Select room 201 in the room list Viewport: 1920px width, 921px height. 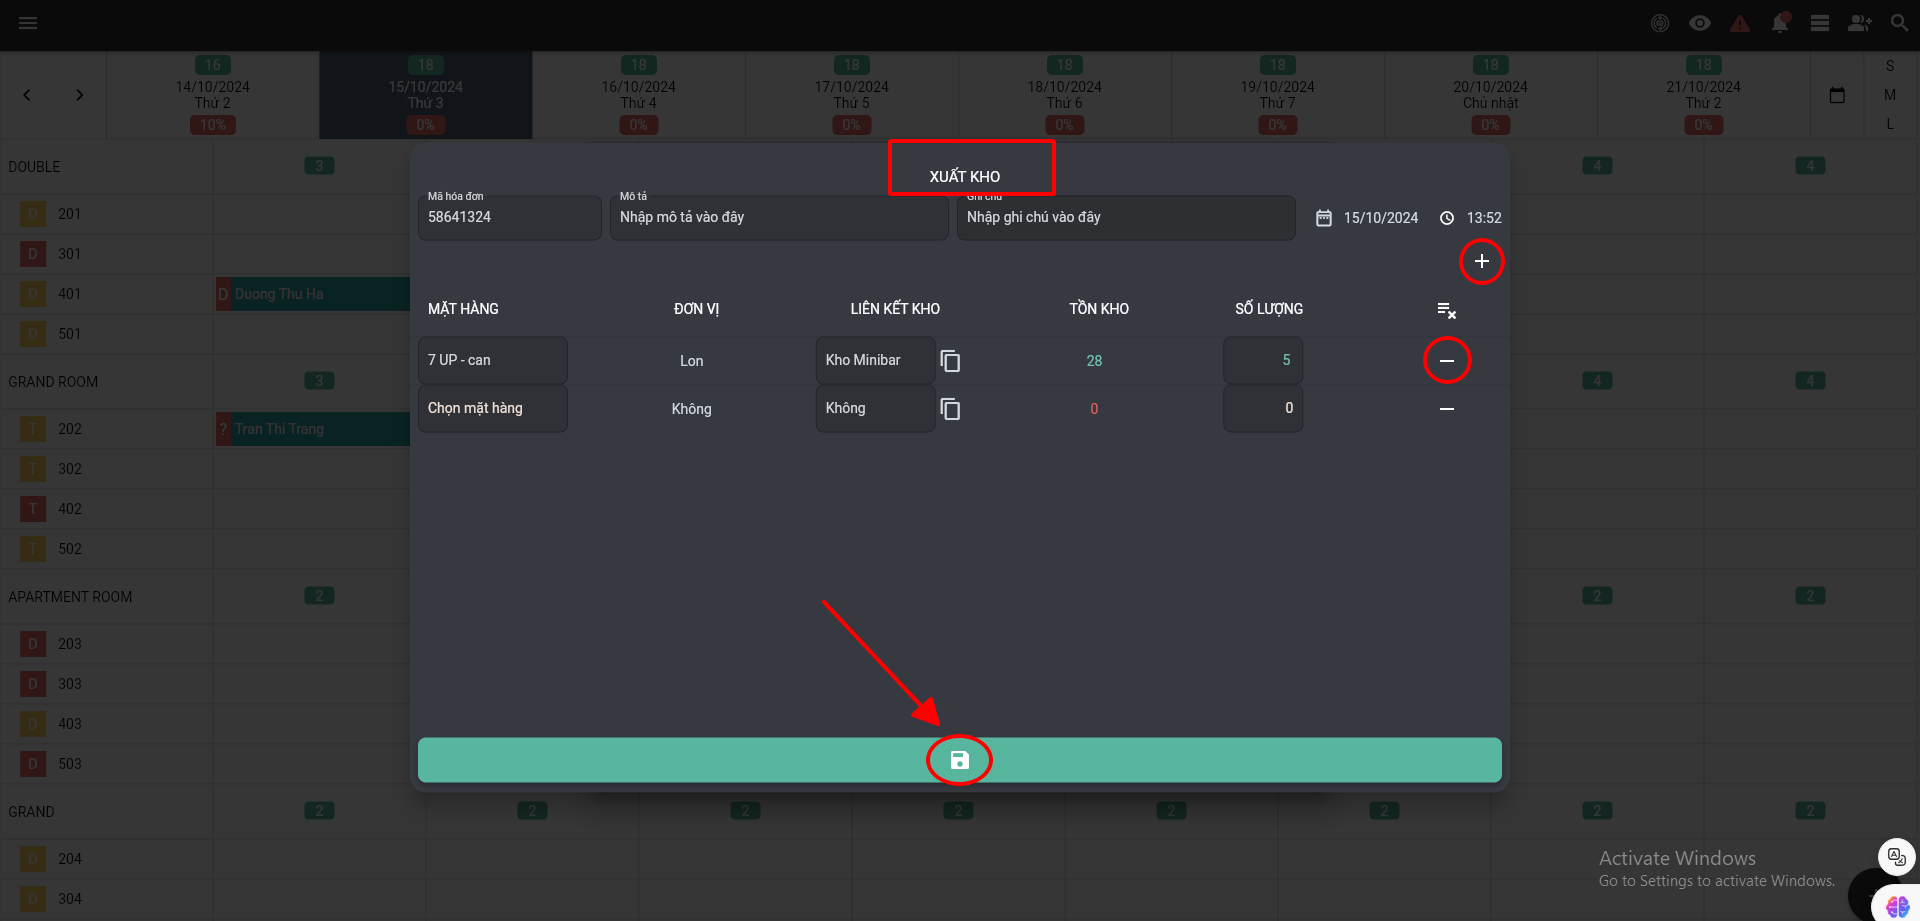69,214
